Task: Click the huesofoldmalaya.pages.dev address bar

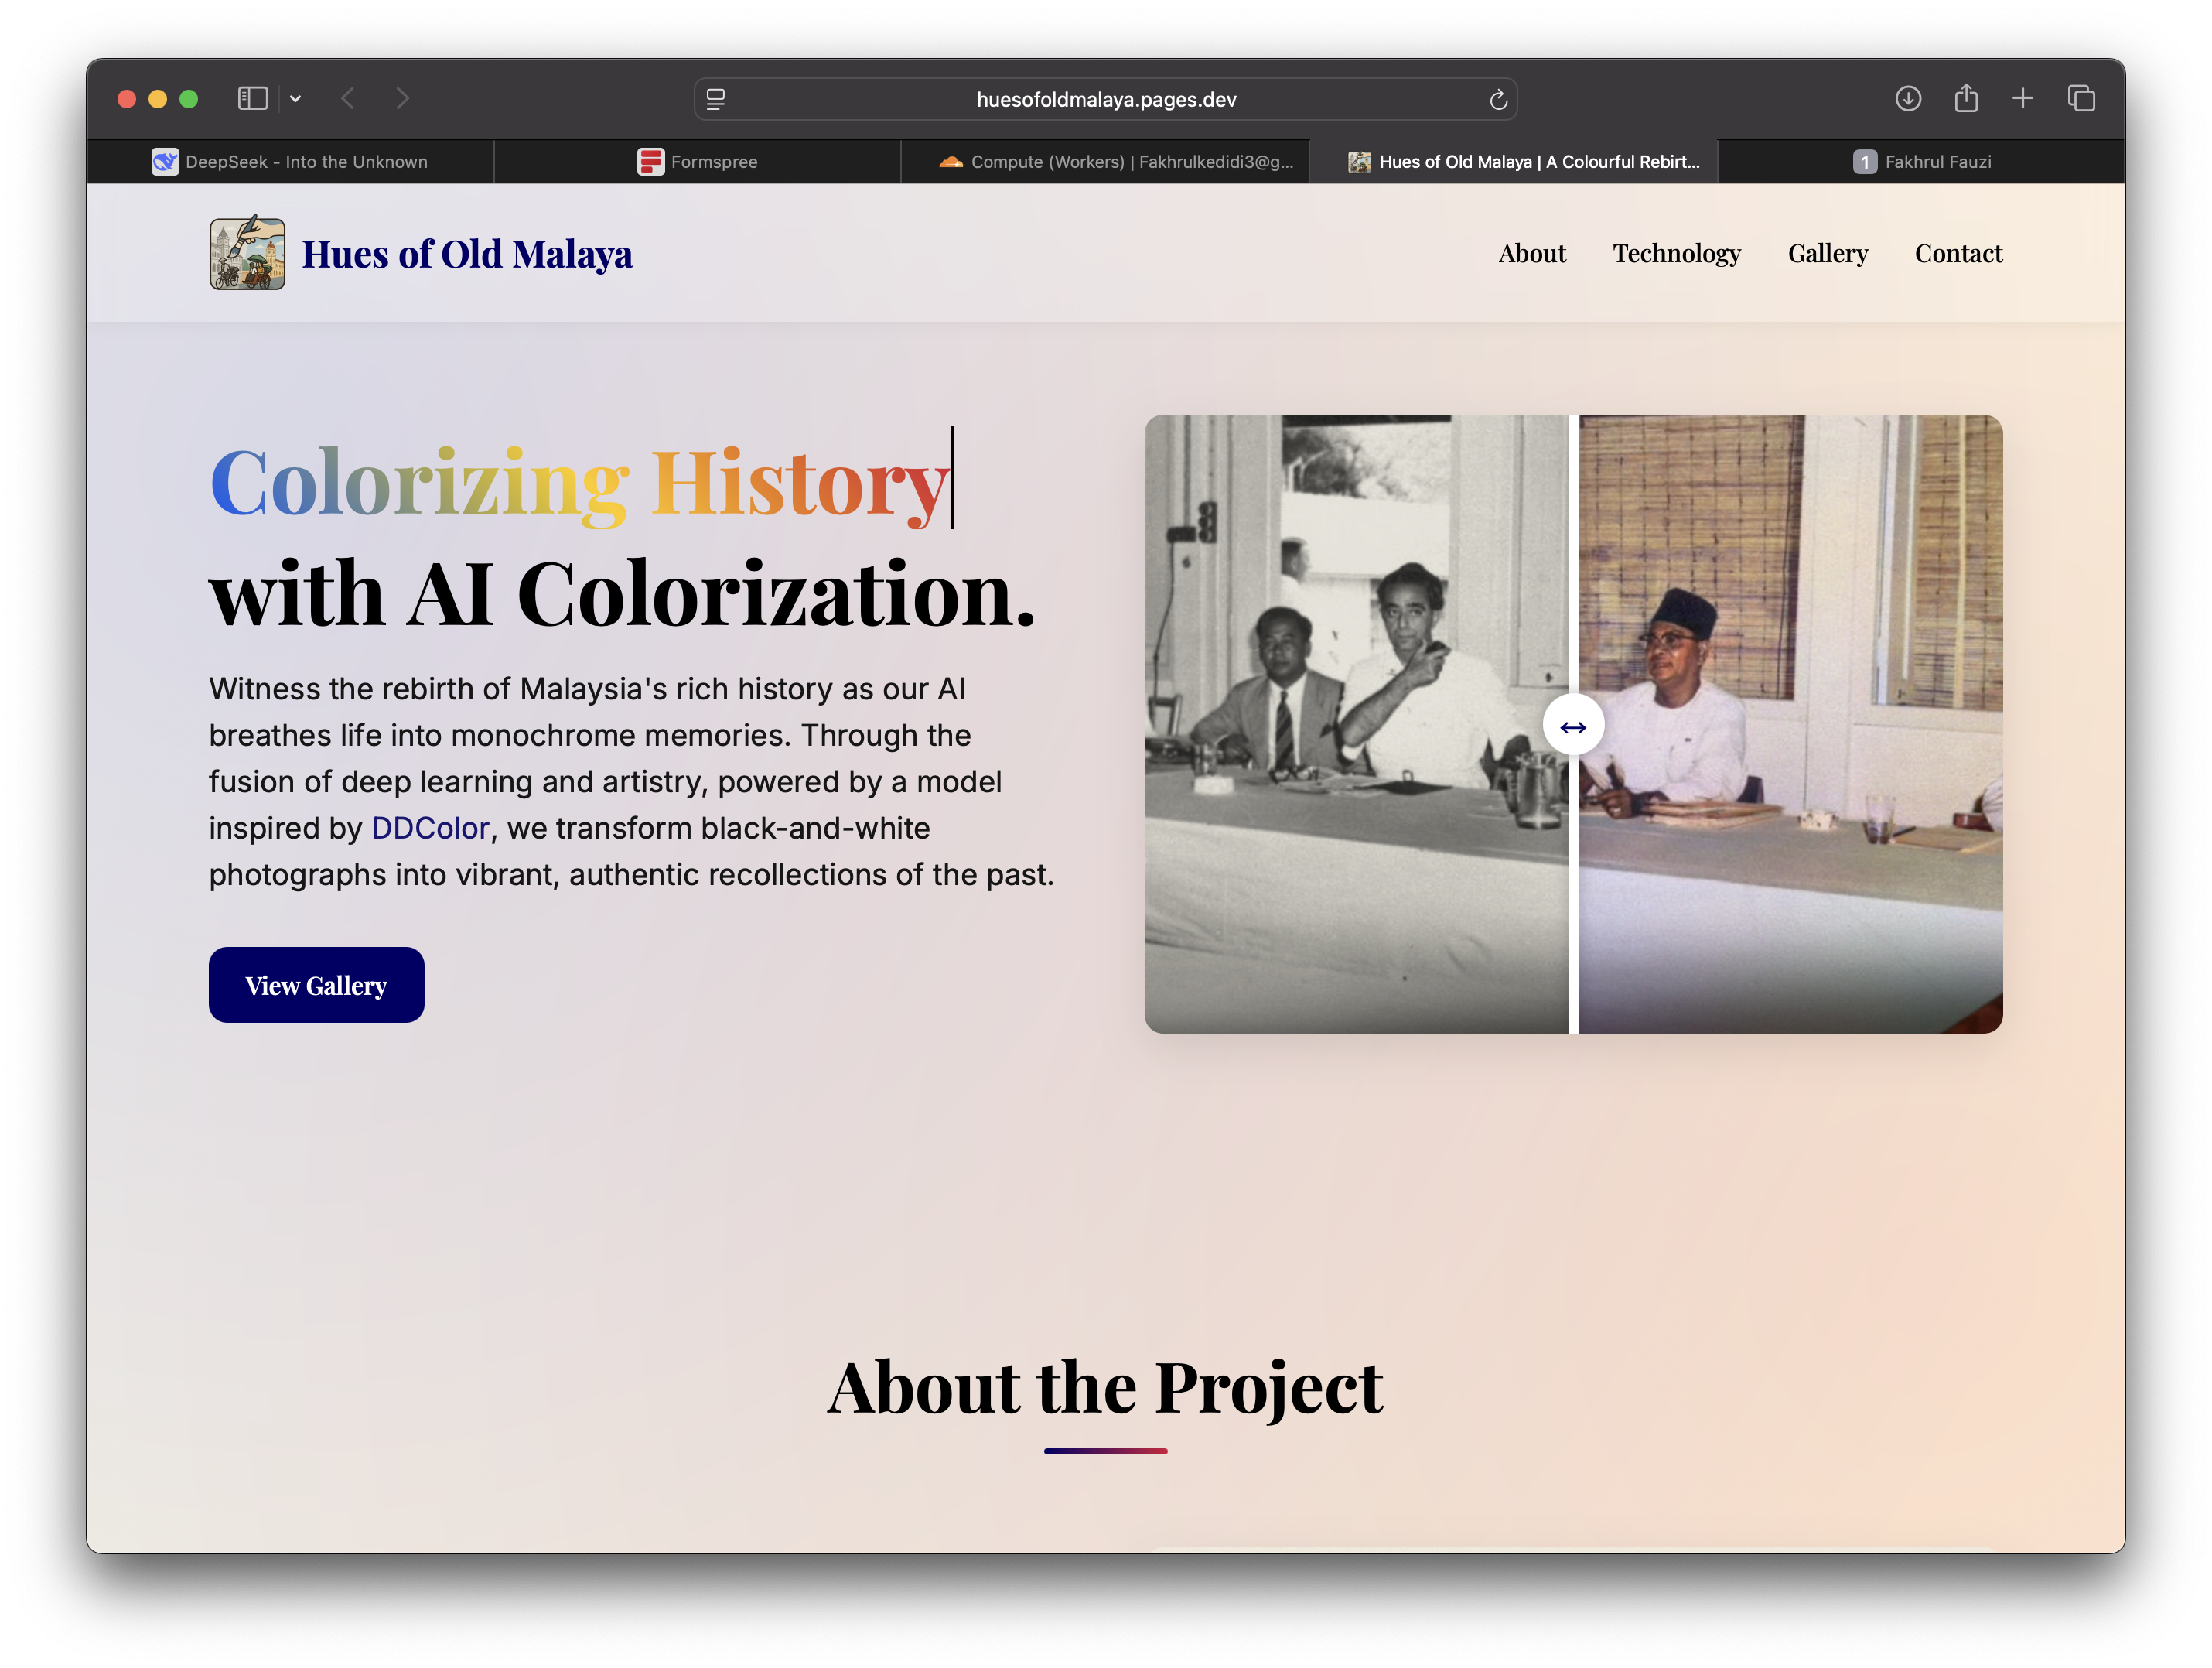Action: [x=1105, y=99]
